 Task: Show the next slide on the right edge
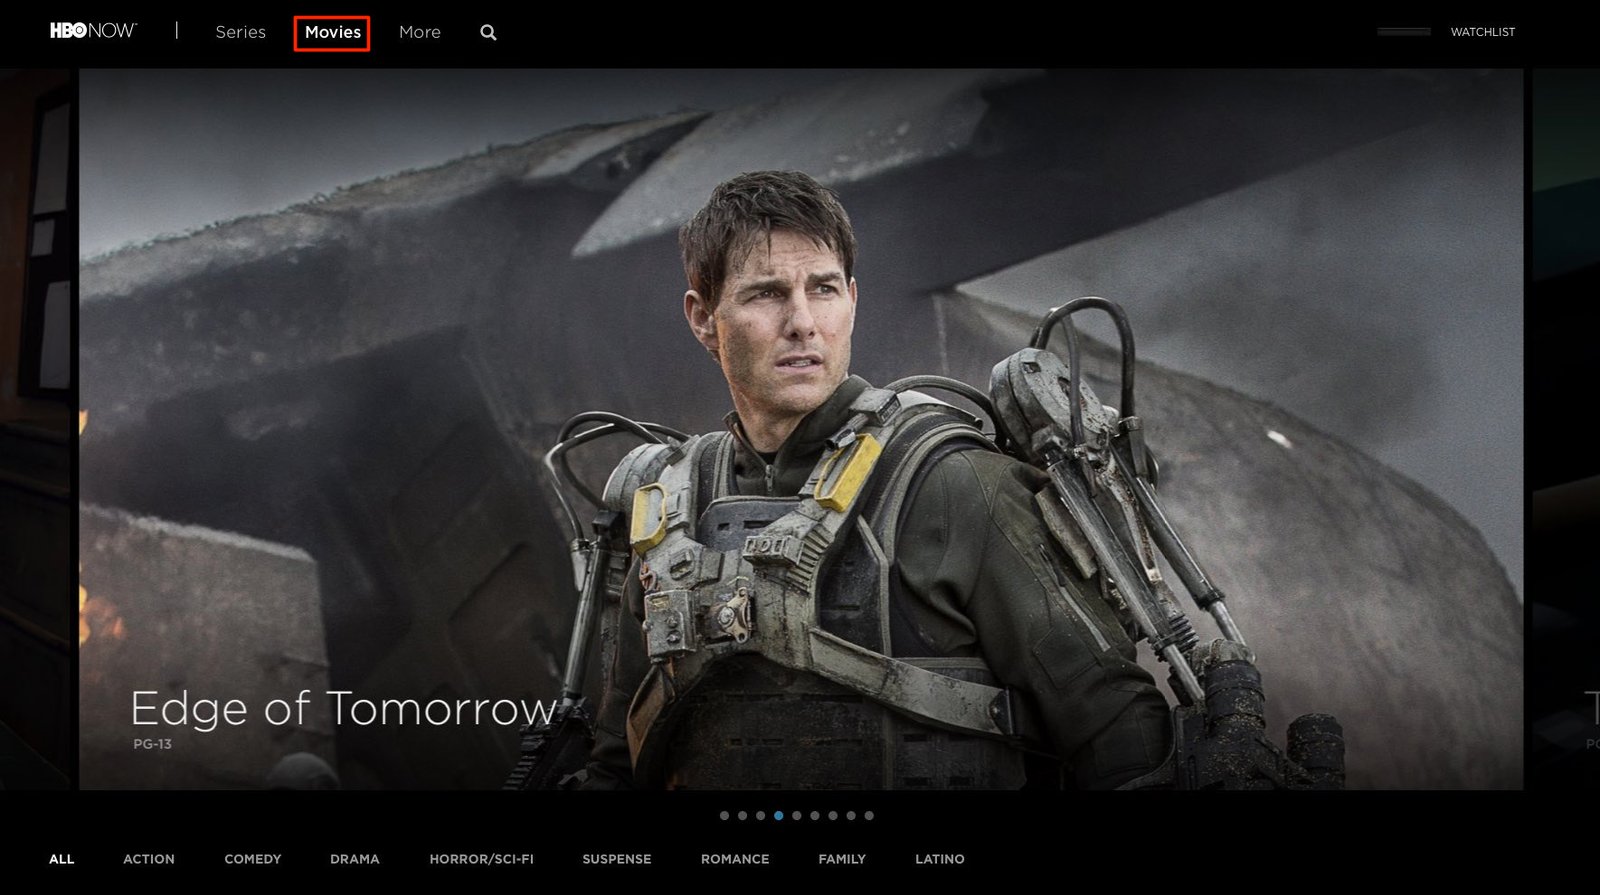click(1566, 429)
